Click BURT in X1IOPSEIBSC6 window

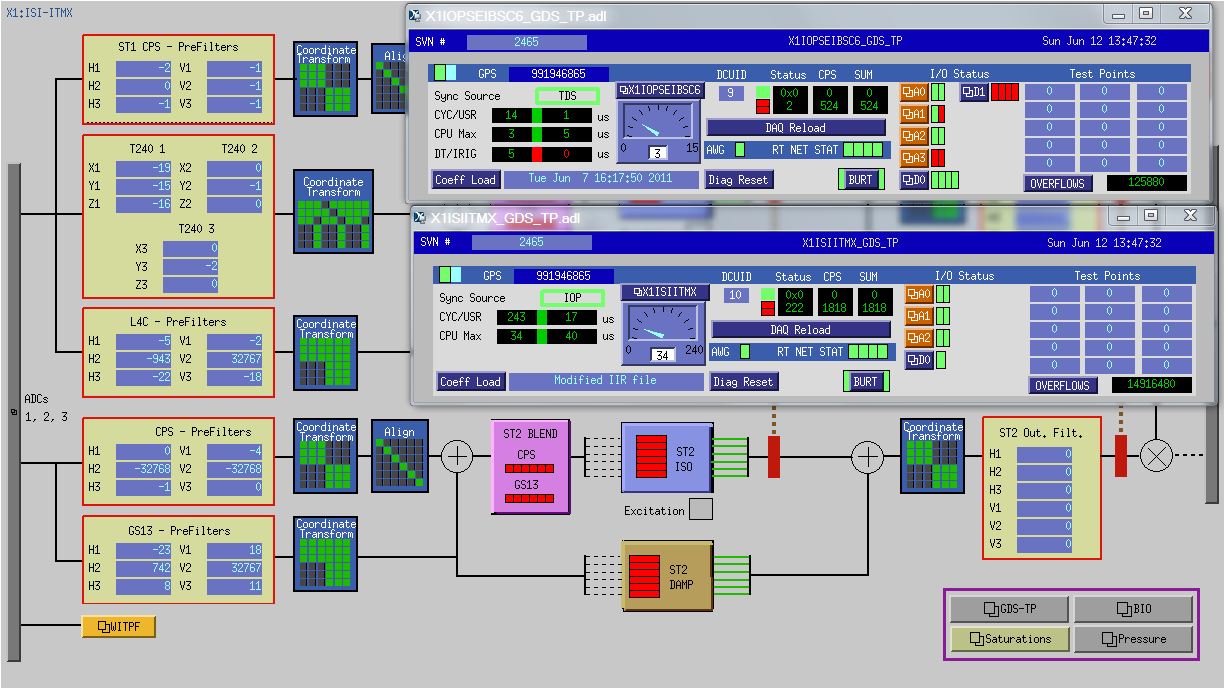pos(860,180)
